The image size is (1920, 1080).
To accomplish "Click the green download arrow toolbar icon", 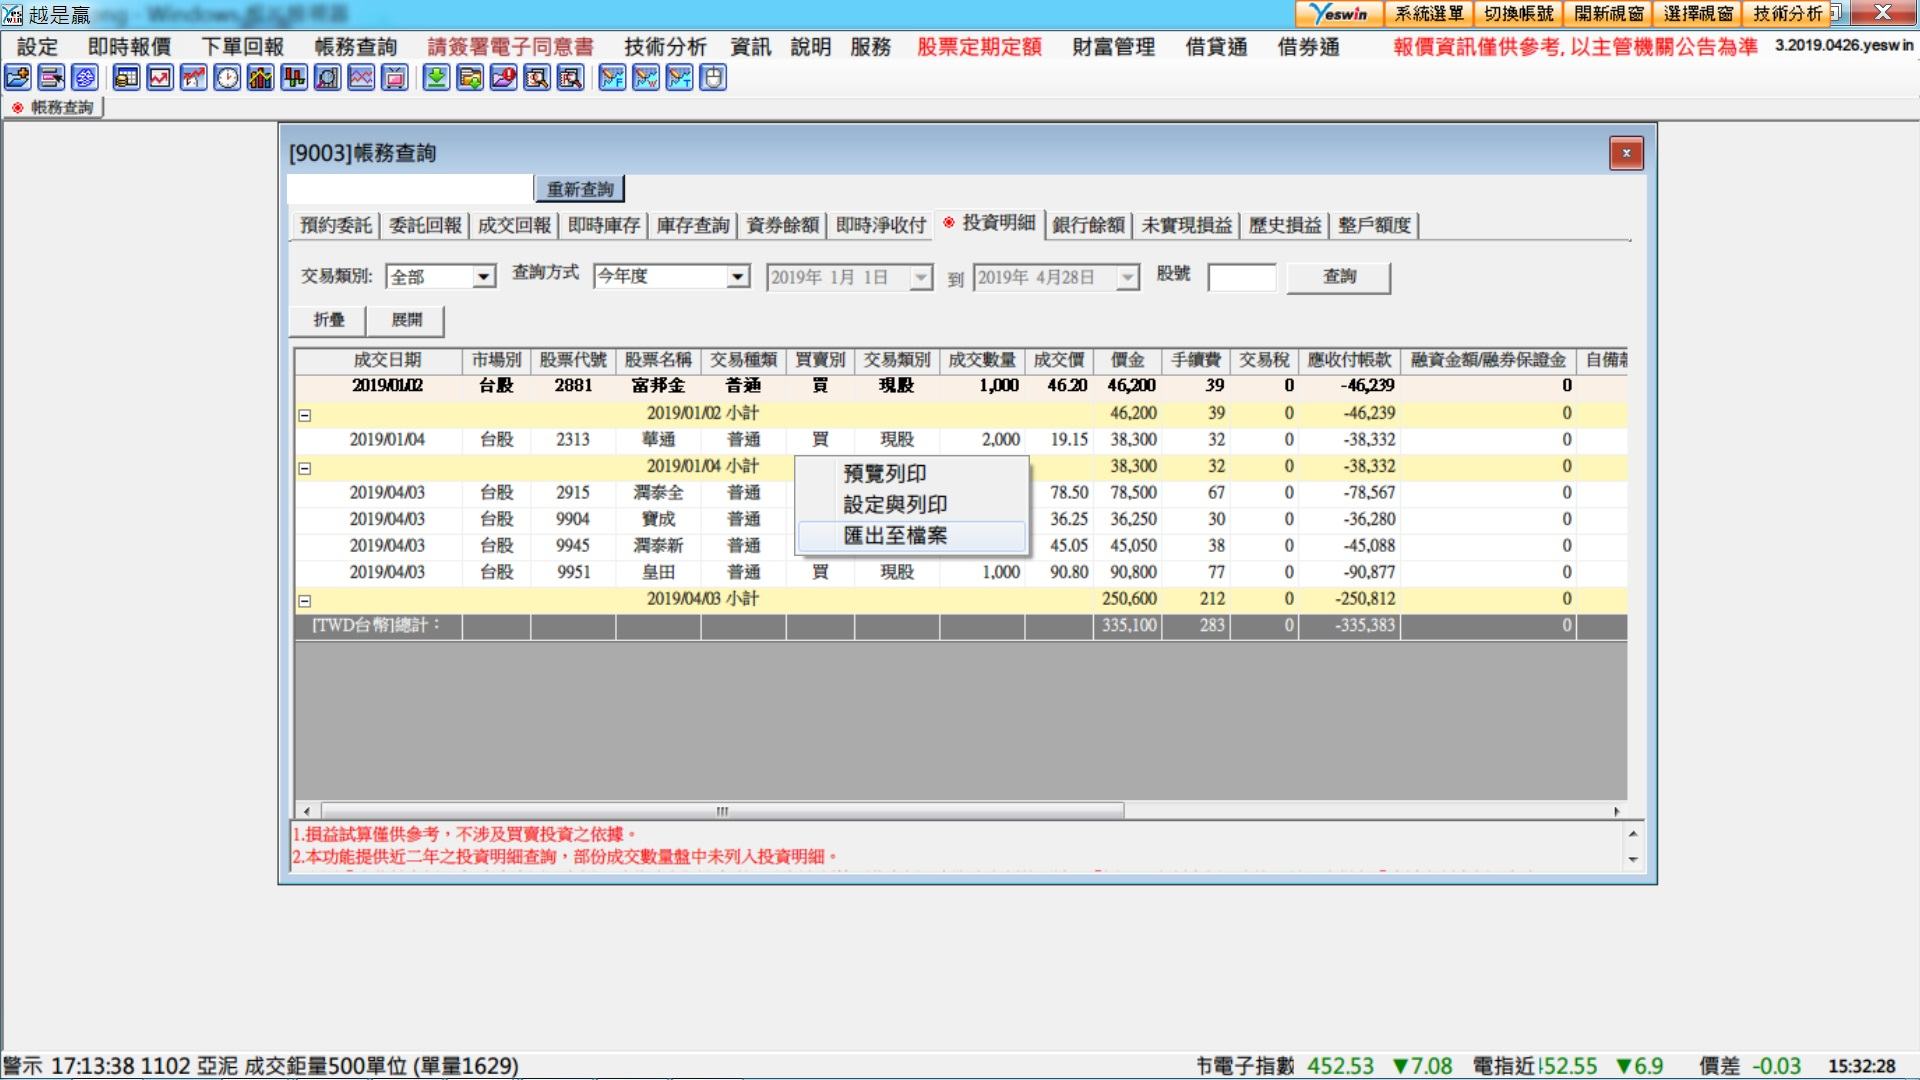I will (436, 78).
